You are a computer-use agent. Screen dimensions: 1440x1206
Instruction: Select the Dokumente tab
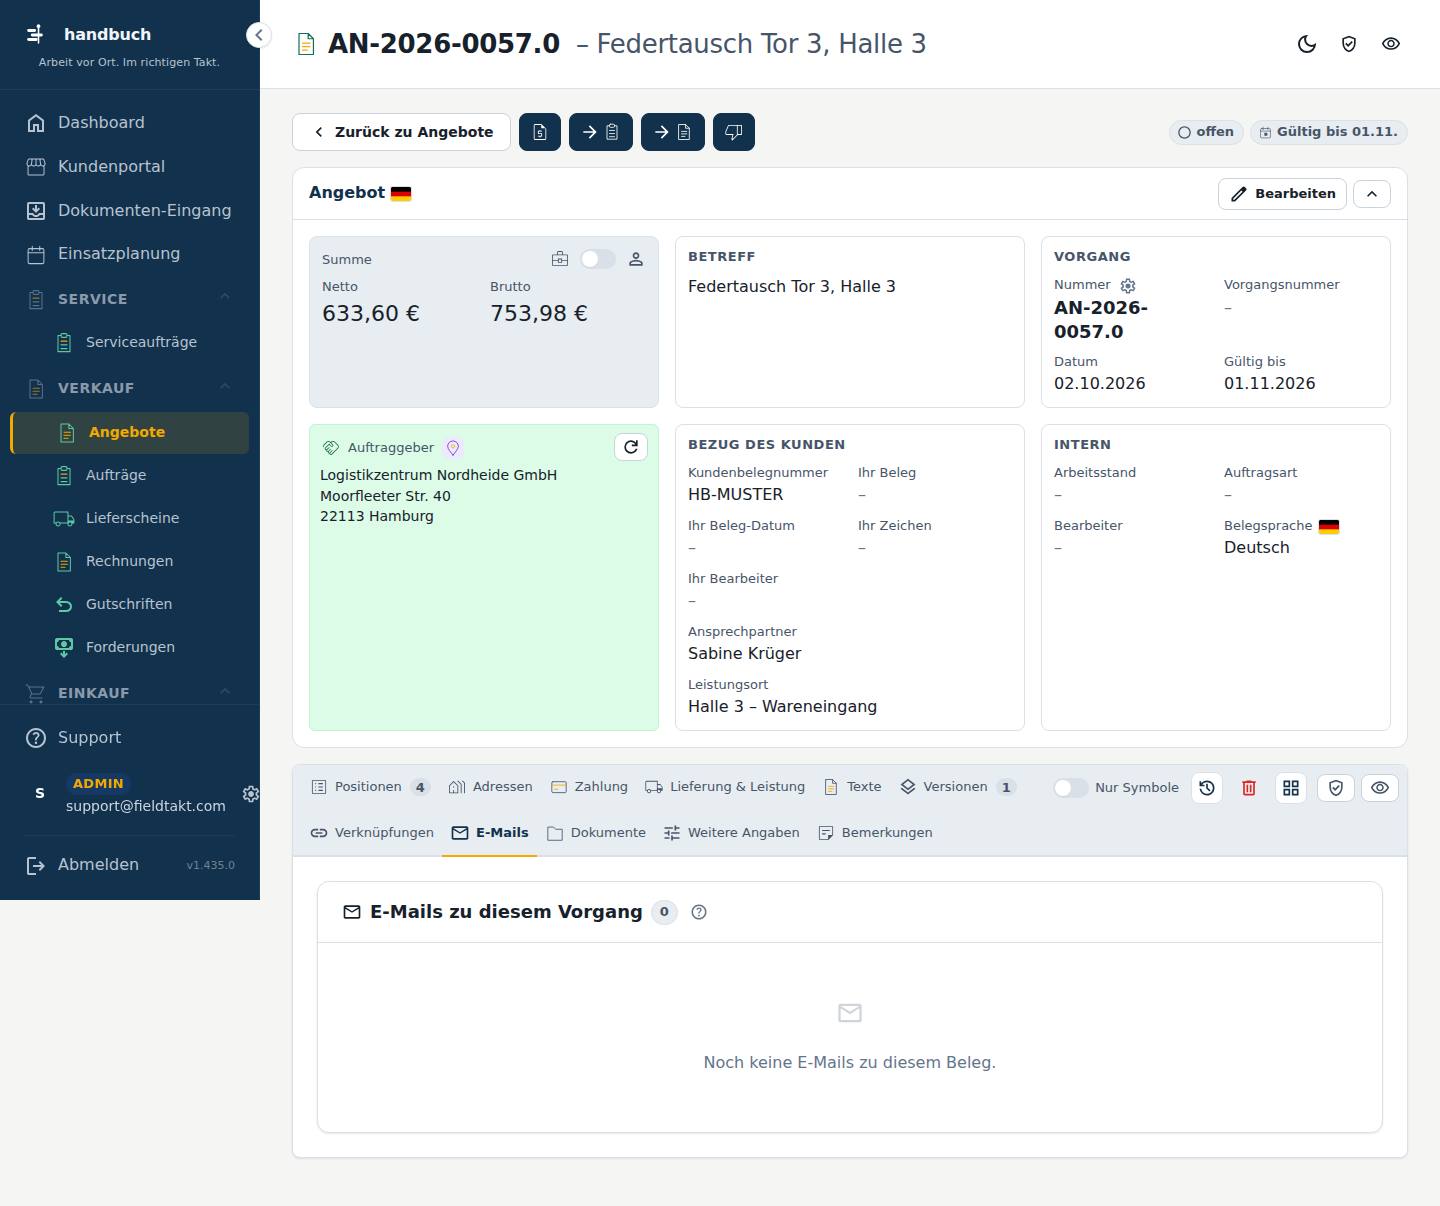coord(596,833)
